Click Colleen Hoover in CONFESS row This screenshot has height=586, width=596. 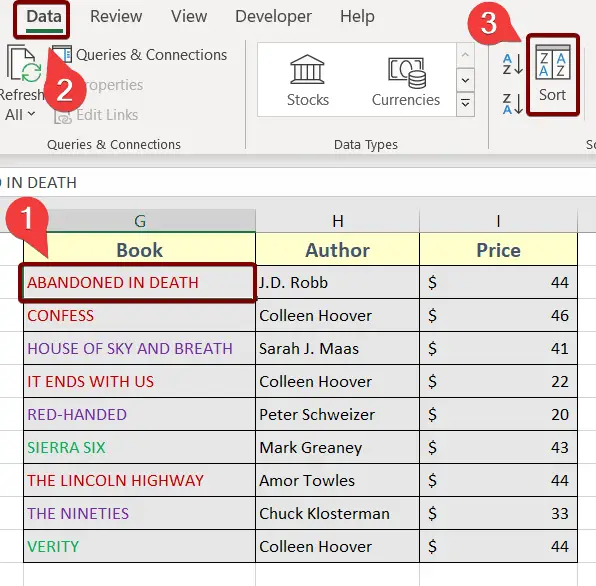click(x=338, y=315)
